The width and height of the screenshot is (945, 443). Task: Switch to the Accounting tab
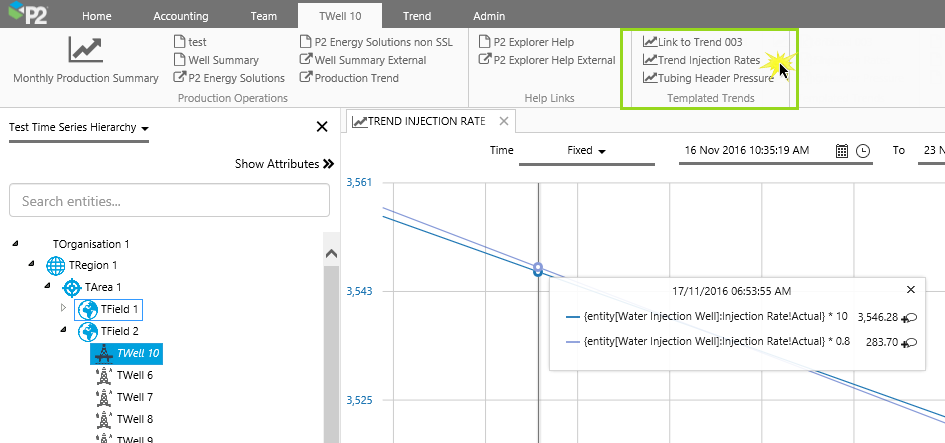(181, 16)
